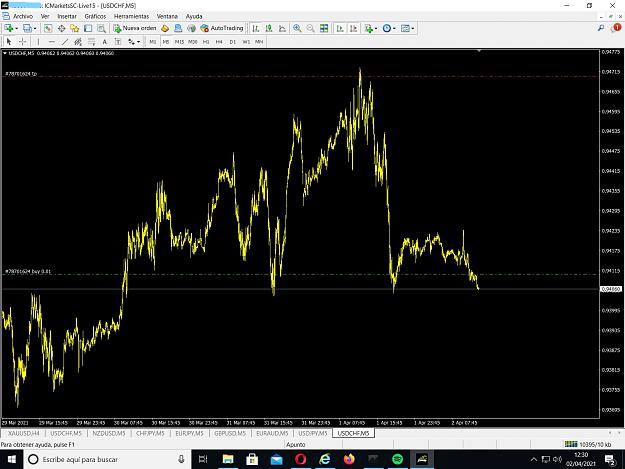Click the chart shift marker at chart top
Screen dimensions: 625x469
(479, 51)
